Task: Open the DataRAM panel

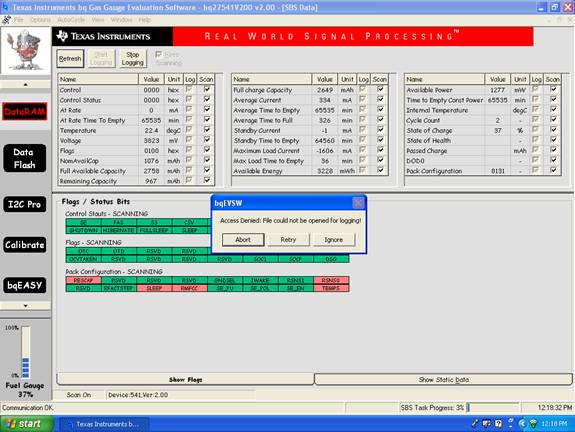Action: (x=25, y=111)
